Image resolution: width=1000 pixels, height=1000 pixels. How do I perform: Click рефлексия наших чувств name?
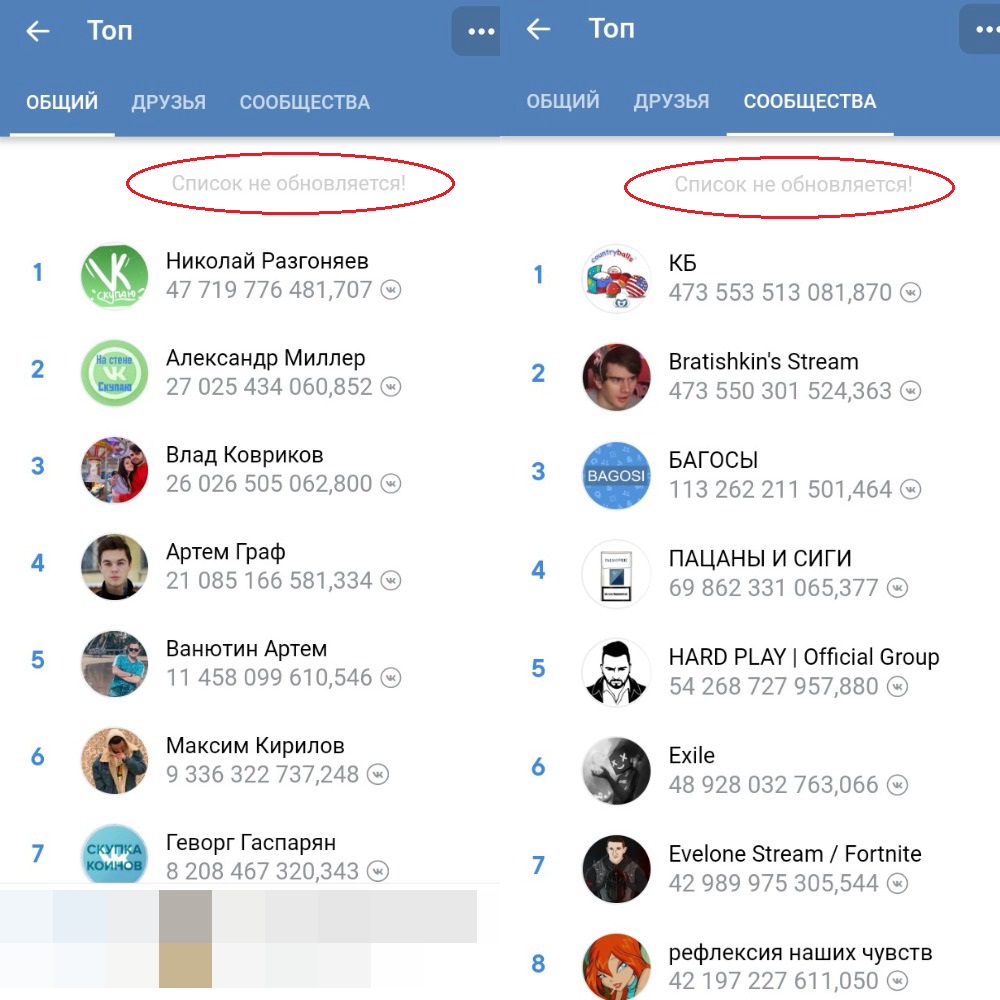pos(800,952)
